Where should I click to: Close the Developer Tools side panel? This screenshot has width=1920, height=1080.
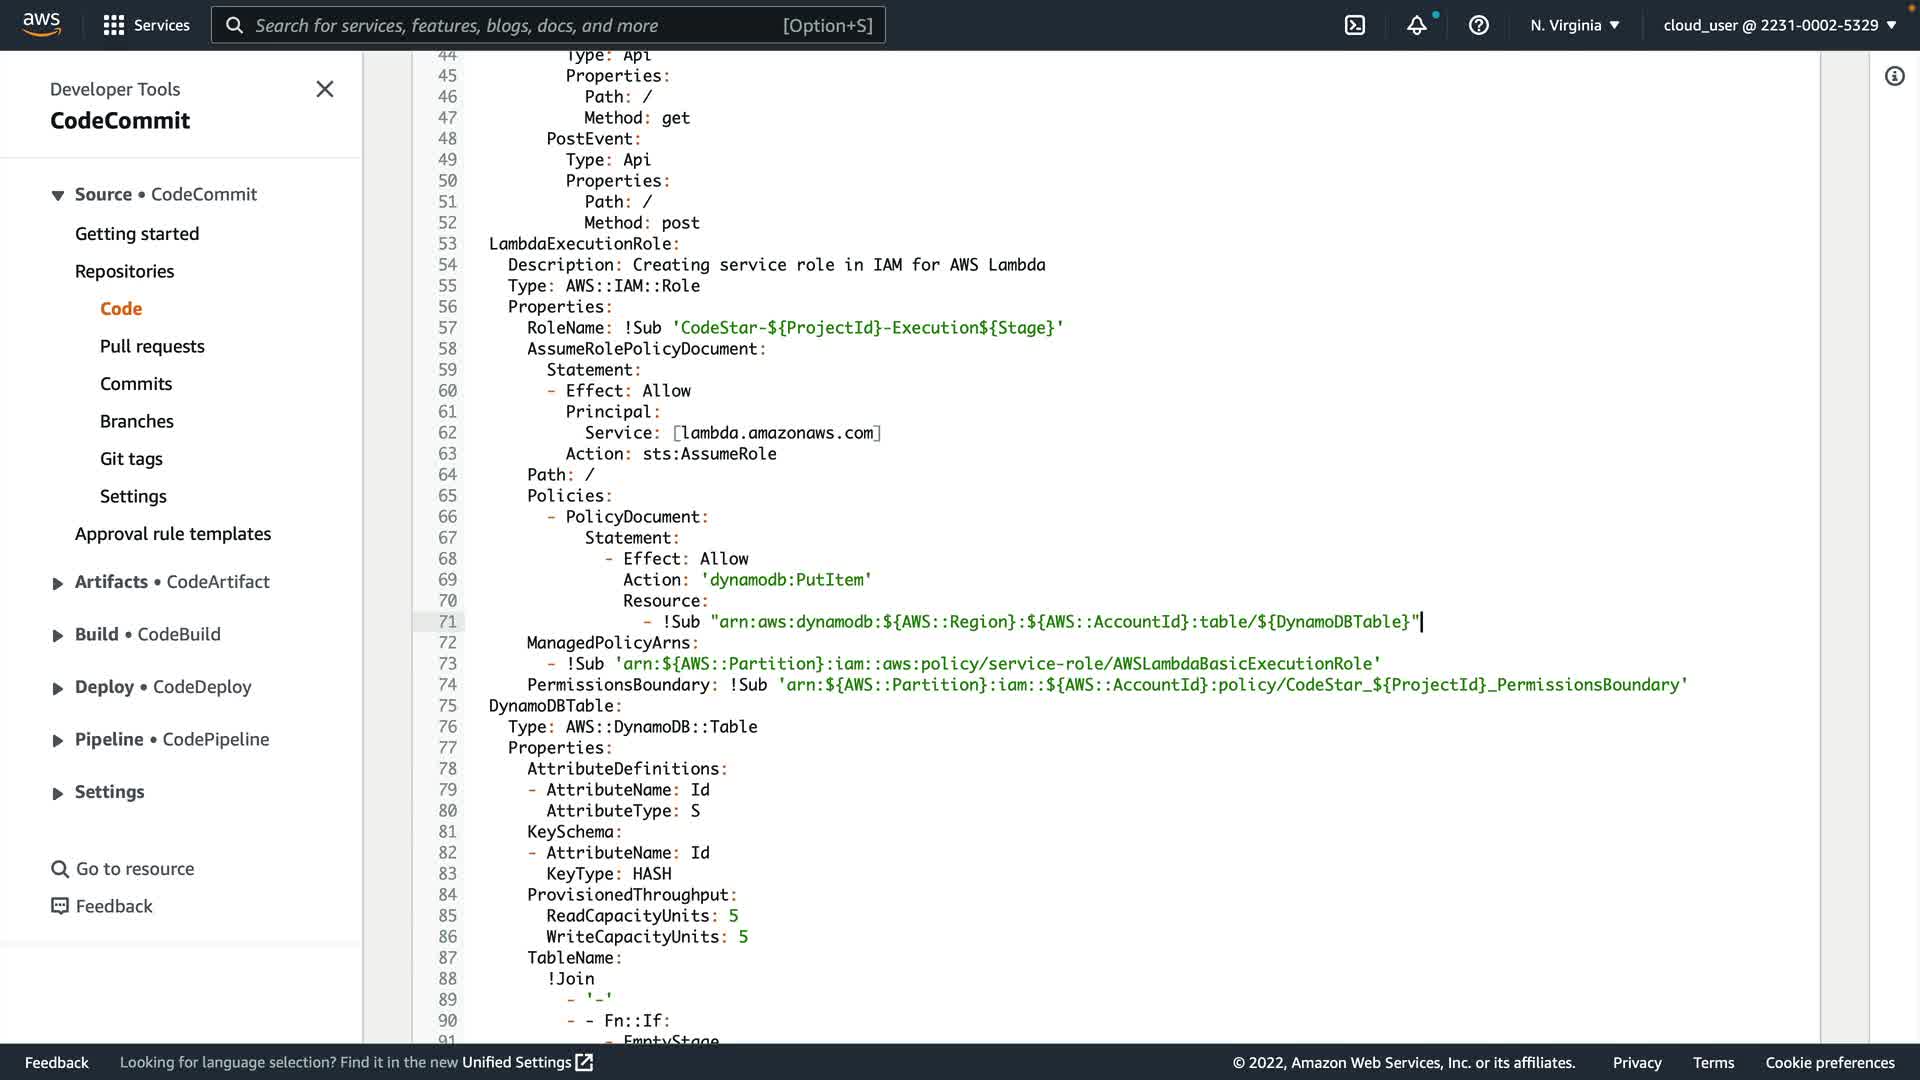pyautogui.click(x=324, y=89)
